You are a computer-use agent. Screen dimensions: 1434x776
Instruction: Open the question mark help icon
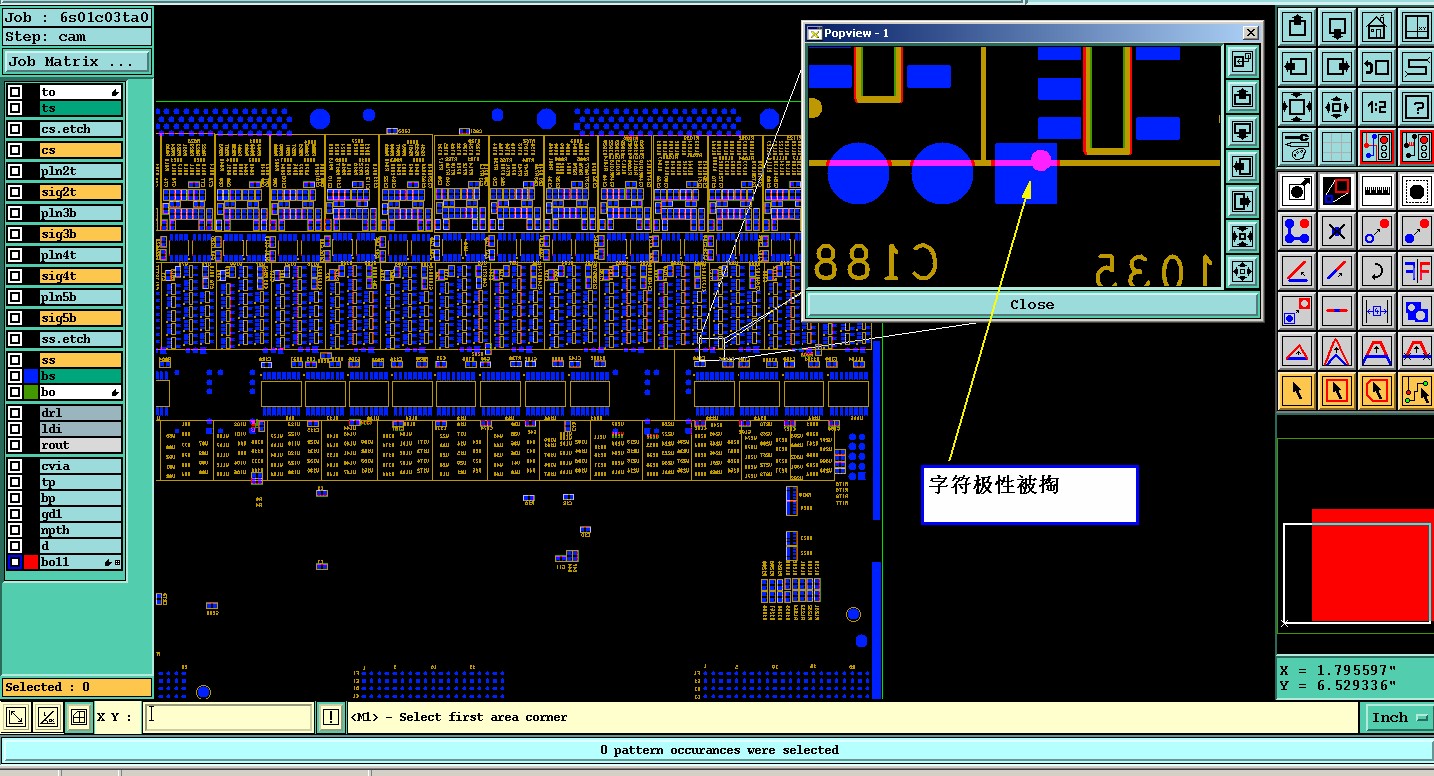1416,107
